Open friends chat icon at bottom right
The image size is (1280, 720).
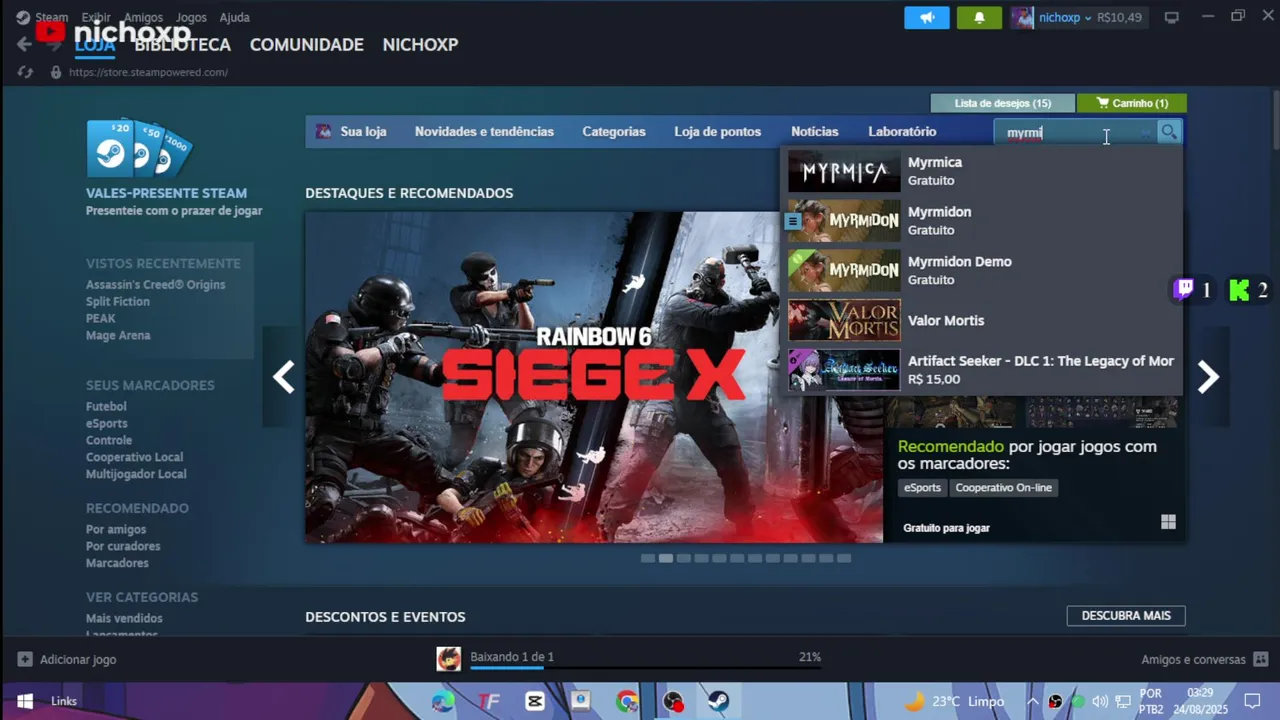pyautogui.click(x=1260, y=659)
